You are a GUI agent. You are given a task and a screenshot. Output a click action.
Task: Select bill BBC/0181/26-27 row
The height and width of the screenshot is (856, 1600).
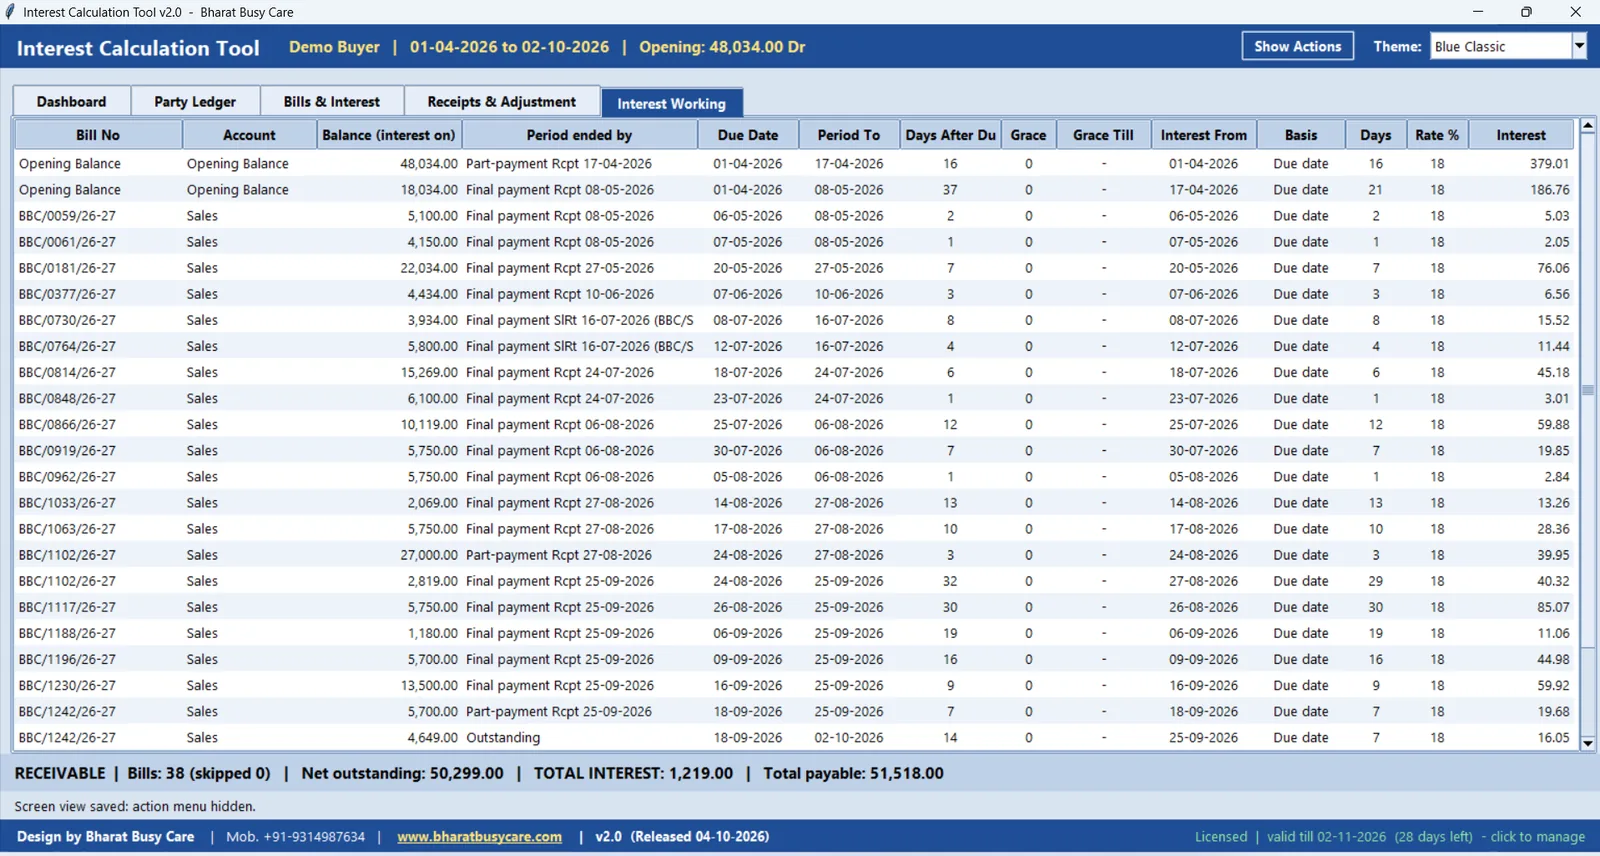coord(795,268)
